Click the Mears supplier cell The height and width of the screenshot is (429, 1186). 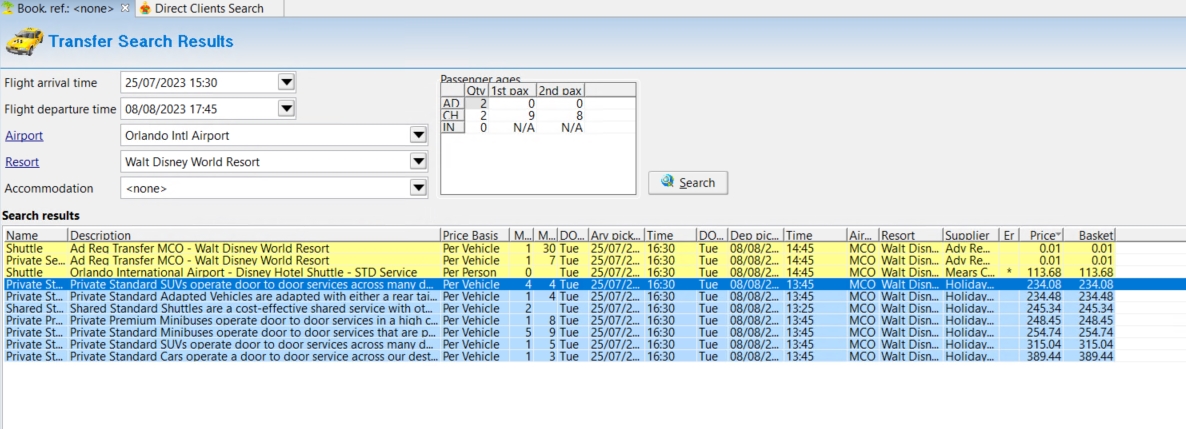coord(971,272)
